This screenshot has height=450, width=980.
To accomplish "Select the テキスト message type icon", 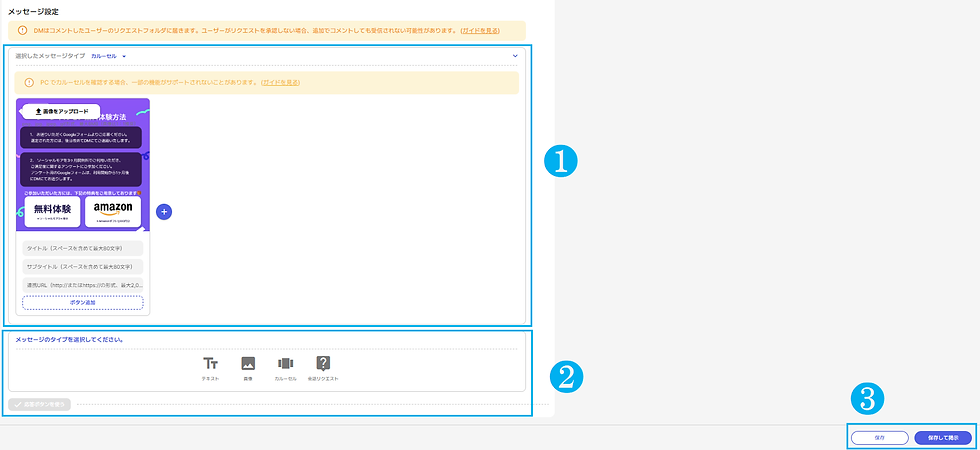I will (210, 364).
